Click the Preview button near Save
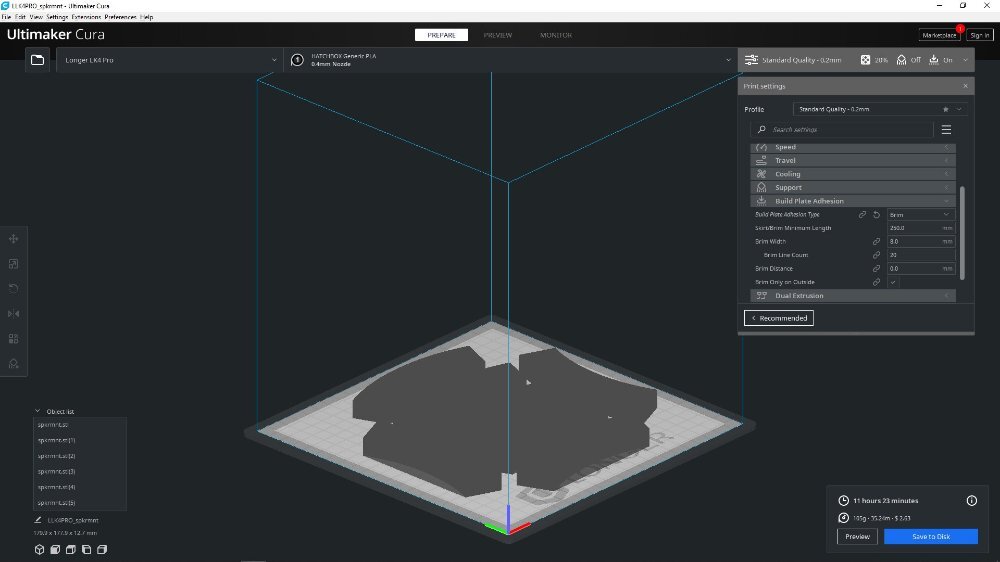The height and width of the screenshot is (562, 1000). (x=857, y=536)
